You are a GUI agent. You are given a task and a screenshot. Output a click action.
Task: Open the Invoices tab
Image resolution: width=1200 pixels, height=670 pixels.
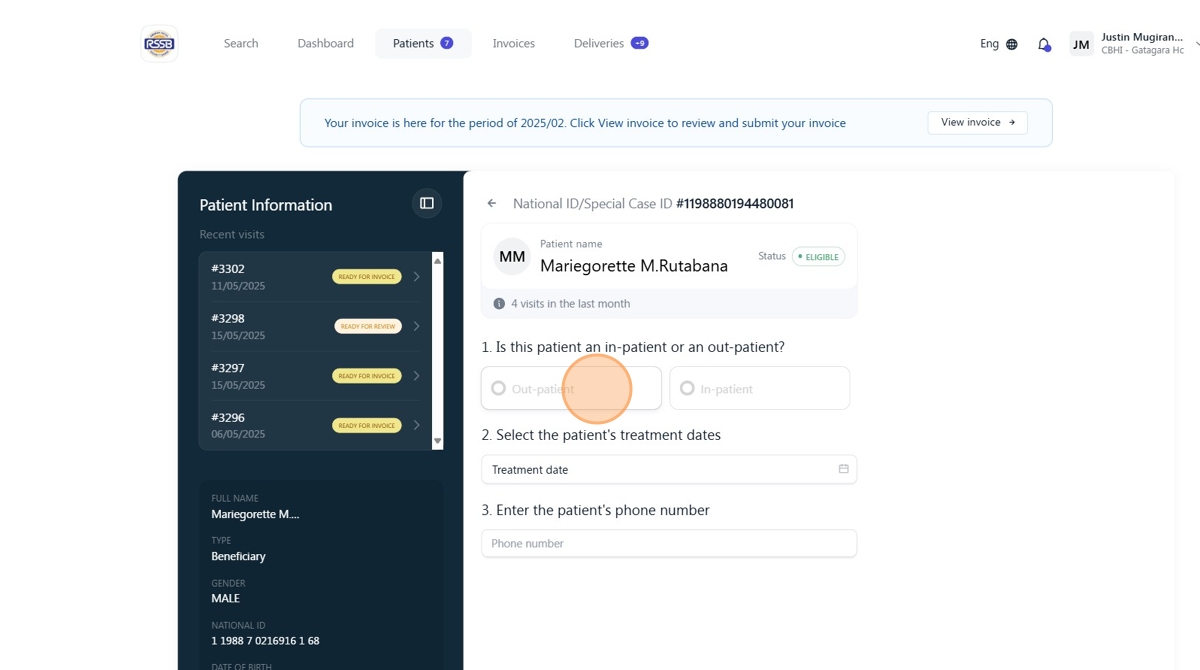click(x=514, y=44)
